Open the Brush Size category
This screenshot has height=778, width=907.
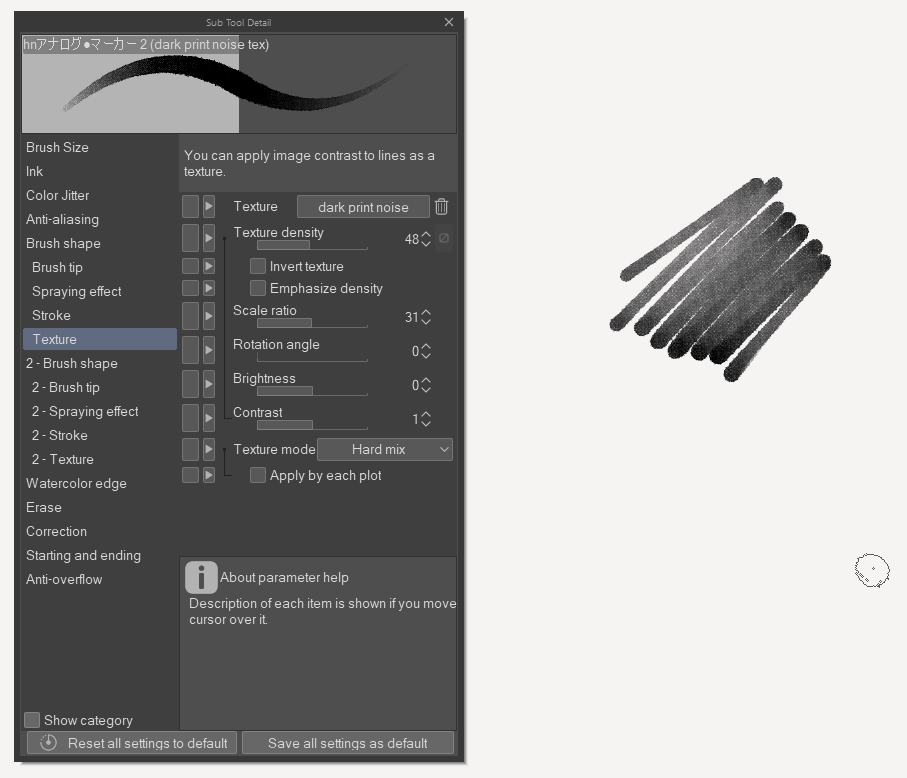pyautogui.click(x=99, y=148)
